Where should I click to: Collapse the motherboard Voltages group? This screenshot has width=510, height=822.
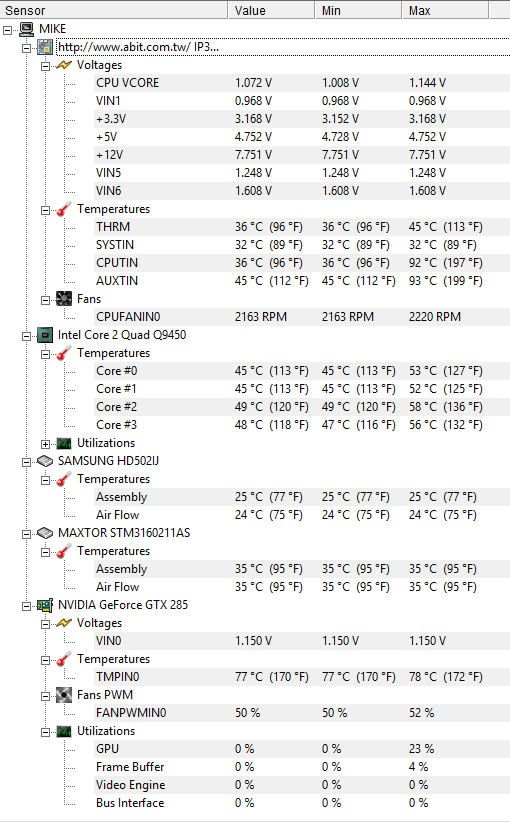pyautogui.click(x=46, y=66)
